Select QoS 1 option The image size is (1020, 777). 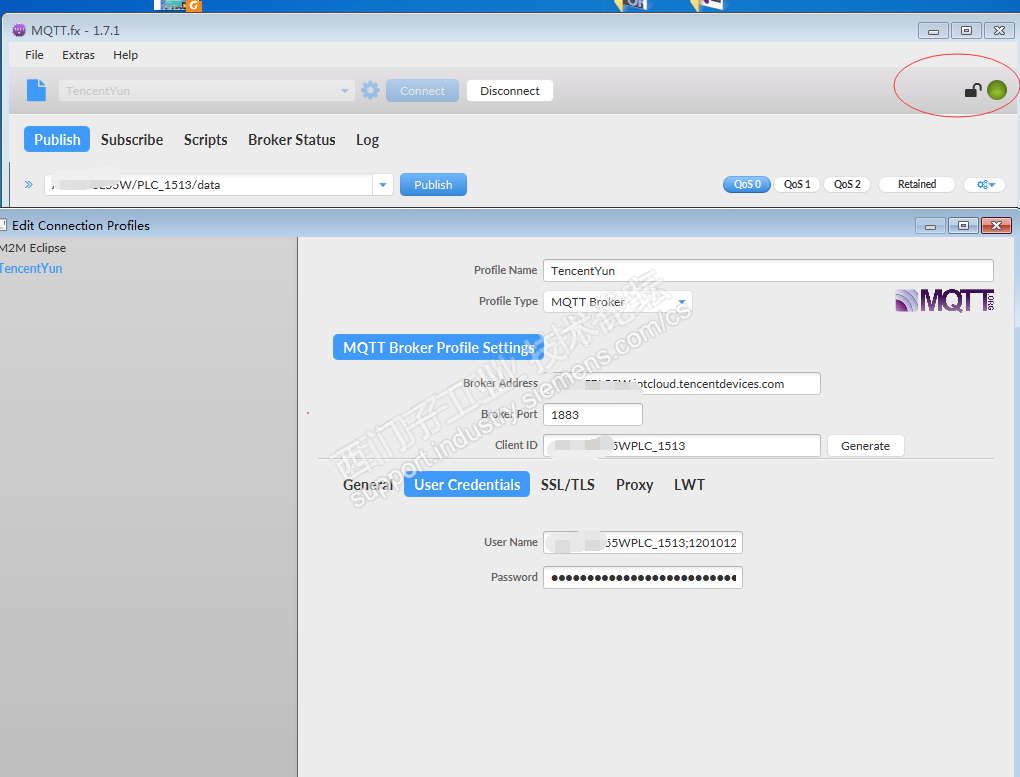(797, 184)
